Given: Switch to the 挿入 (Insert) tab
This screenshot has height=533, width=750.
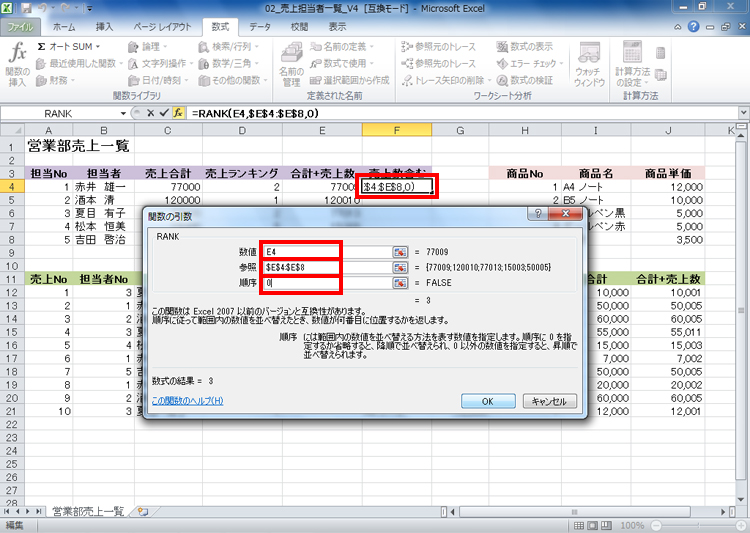Looking at the screenshot, I should tap(104, 27).
